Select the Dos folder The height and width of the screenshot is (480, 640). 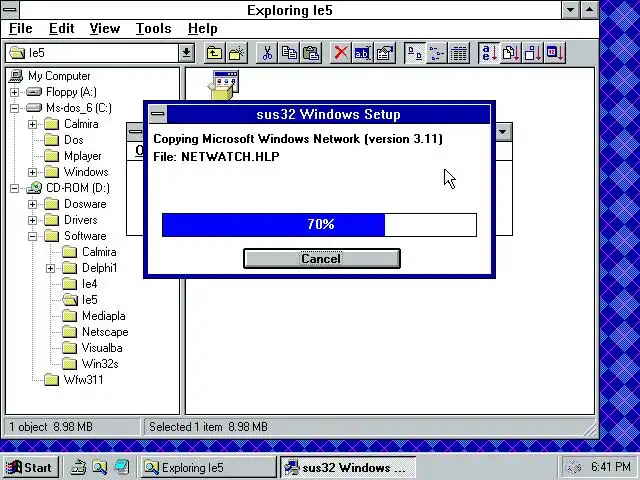pos(64,140)
